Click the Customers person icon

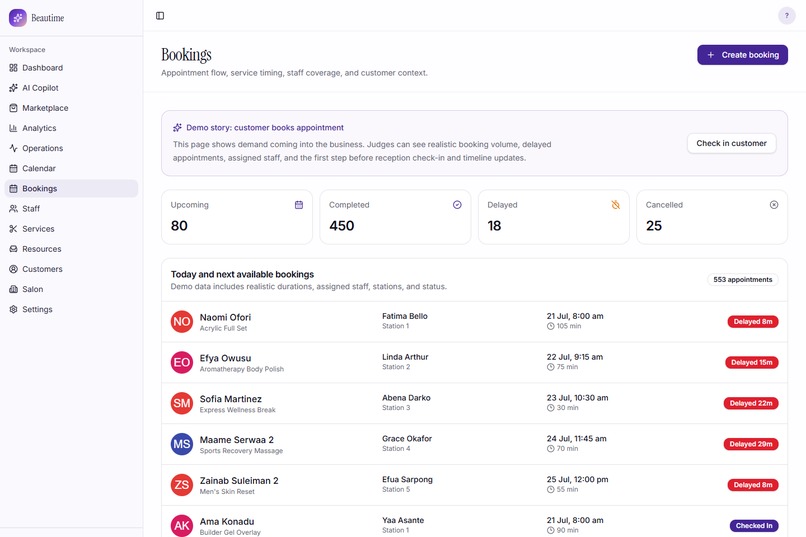(13, 269)
